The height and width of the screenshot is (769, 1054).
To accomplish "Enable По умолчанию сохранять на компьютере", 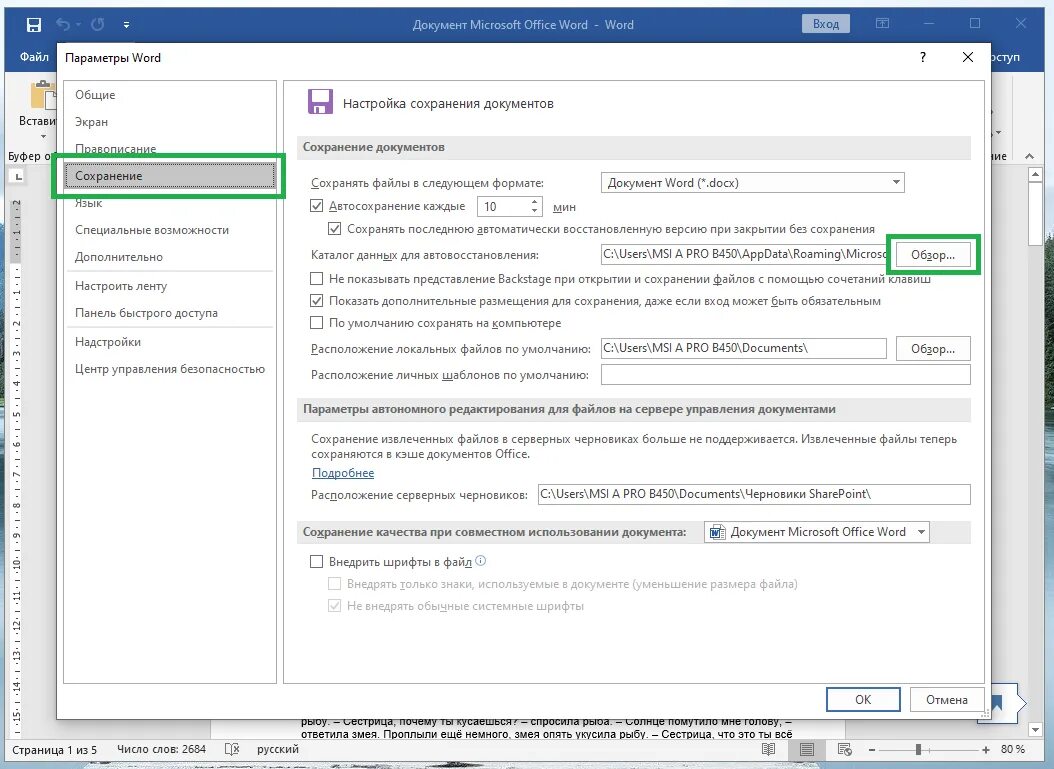I will pos(317,323).
